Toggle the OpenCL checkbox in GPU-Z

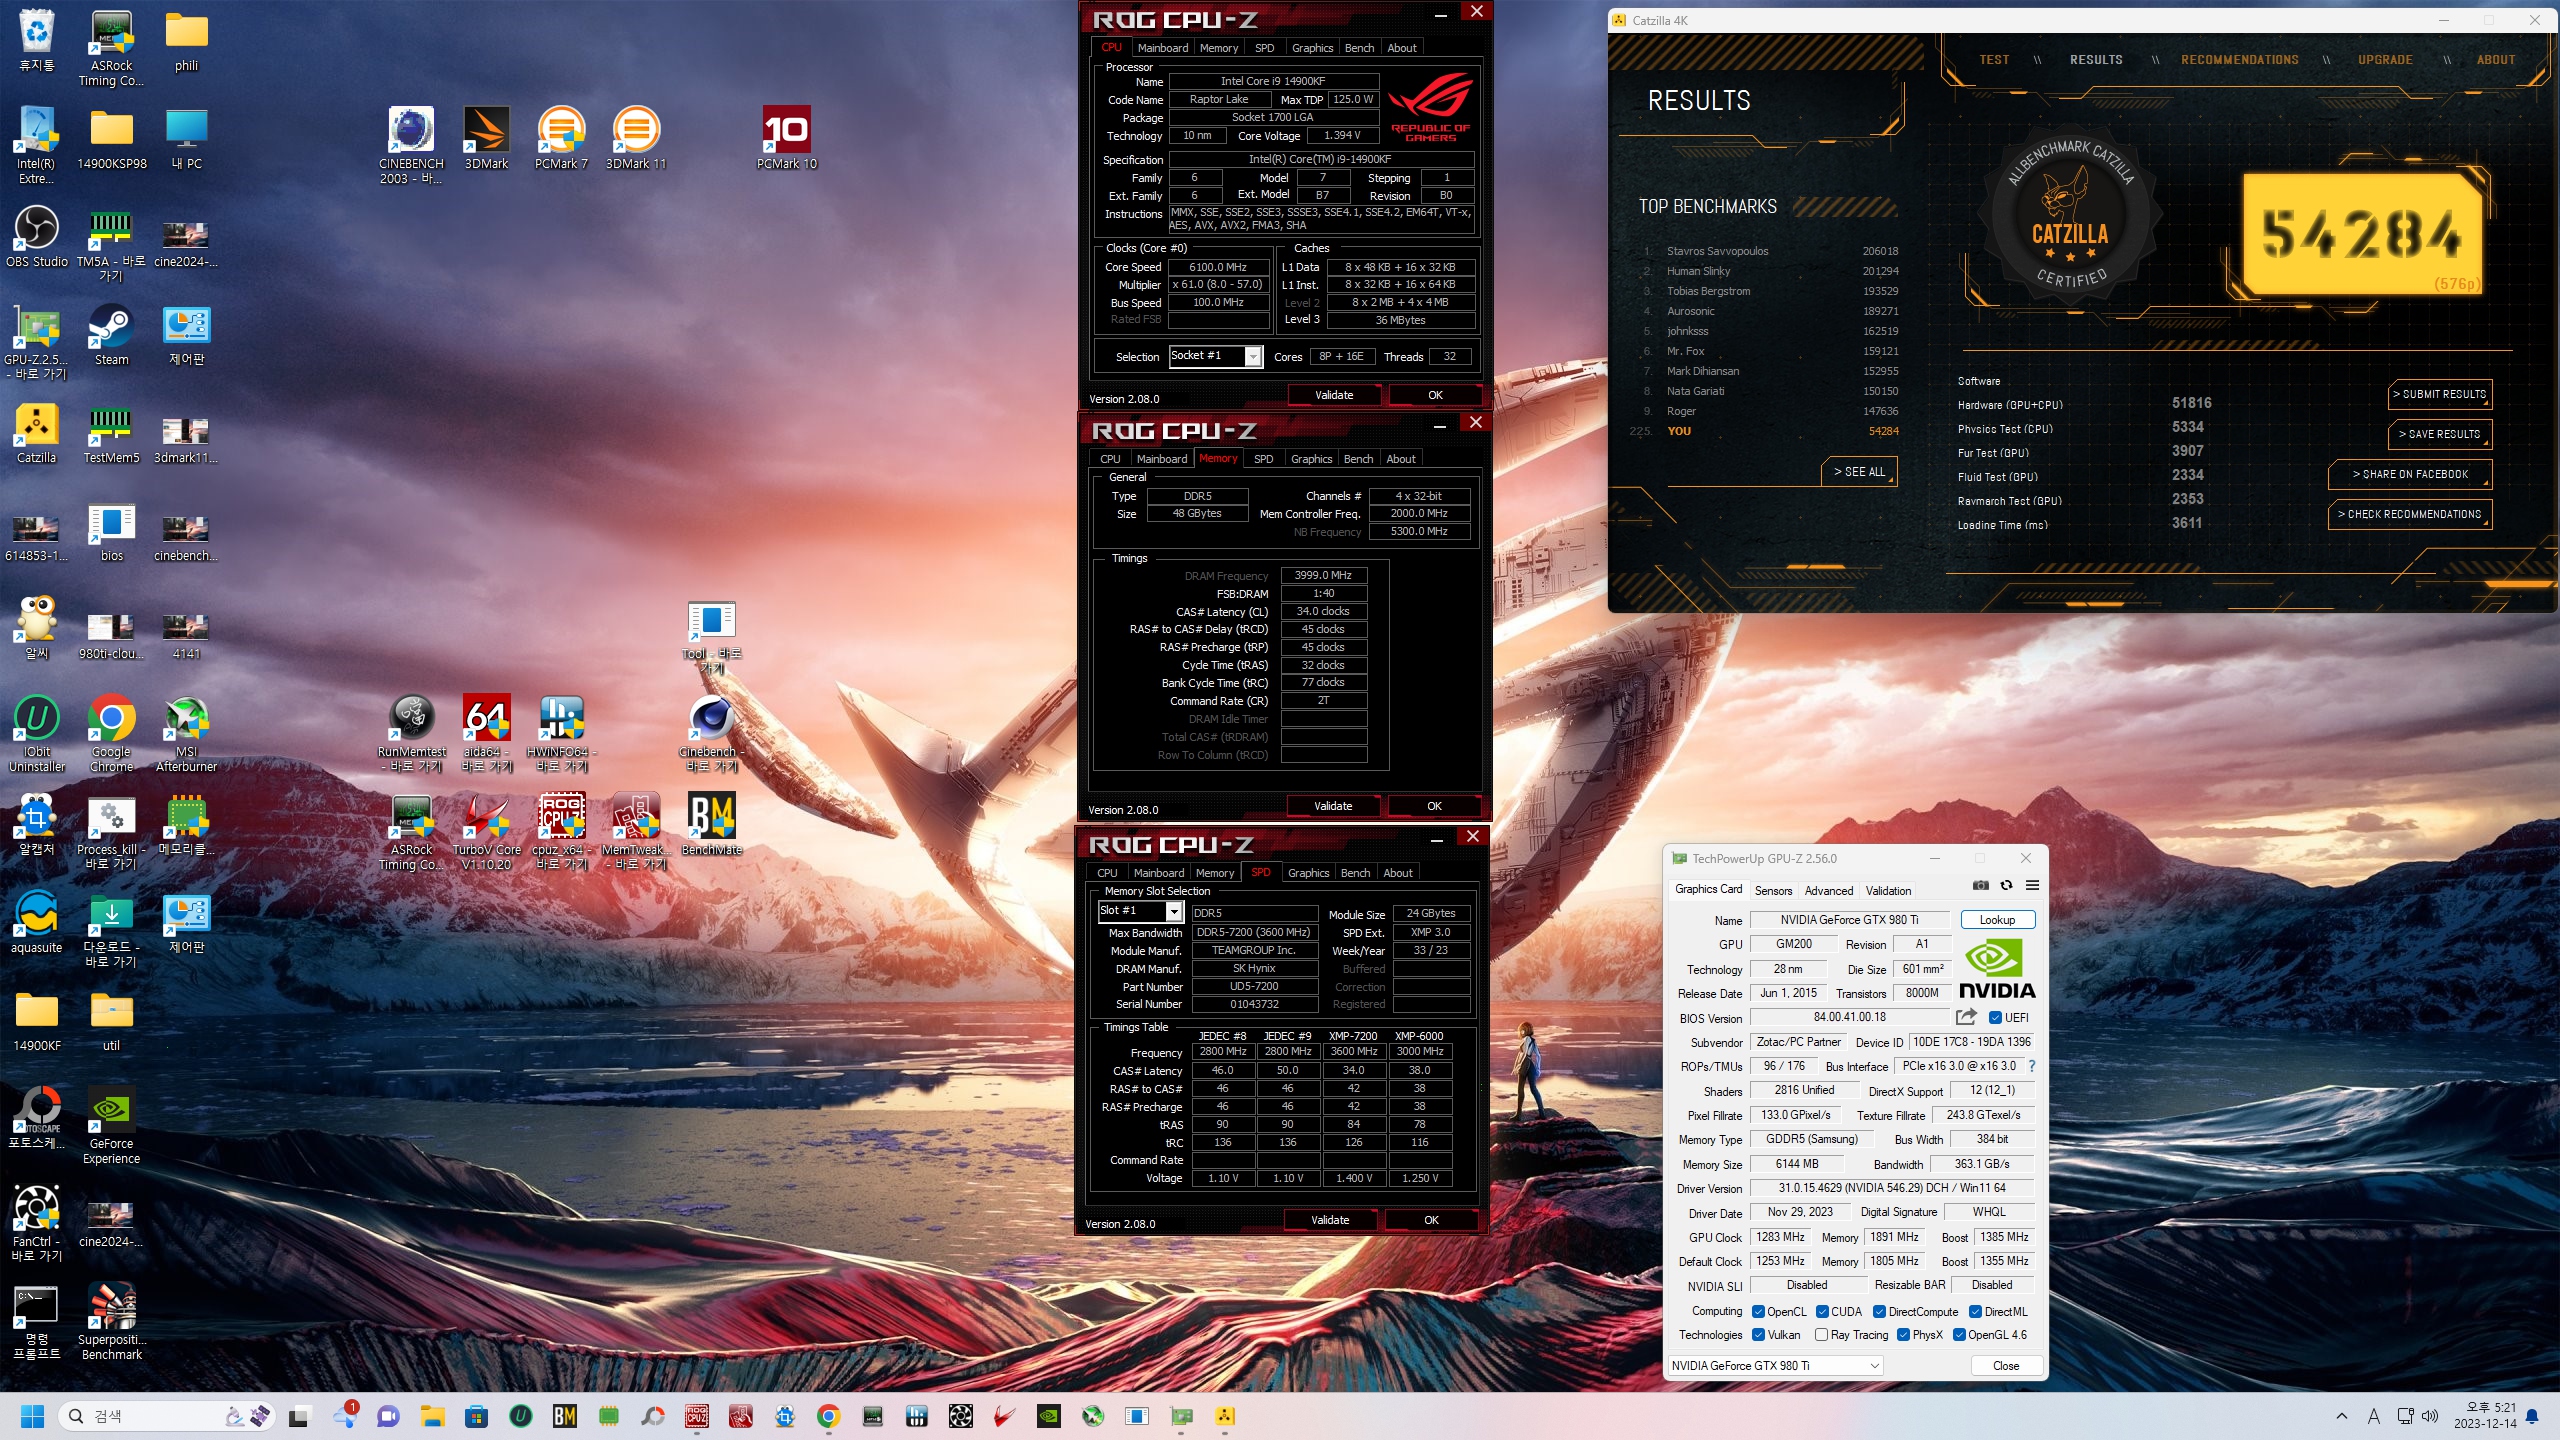coord(1758,1311)
